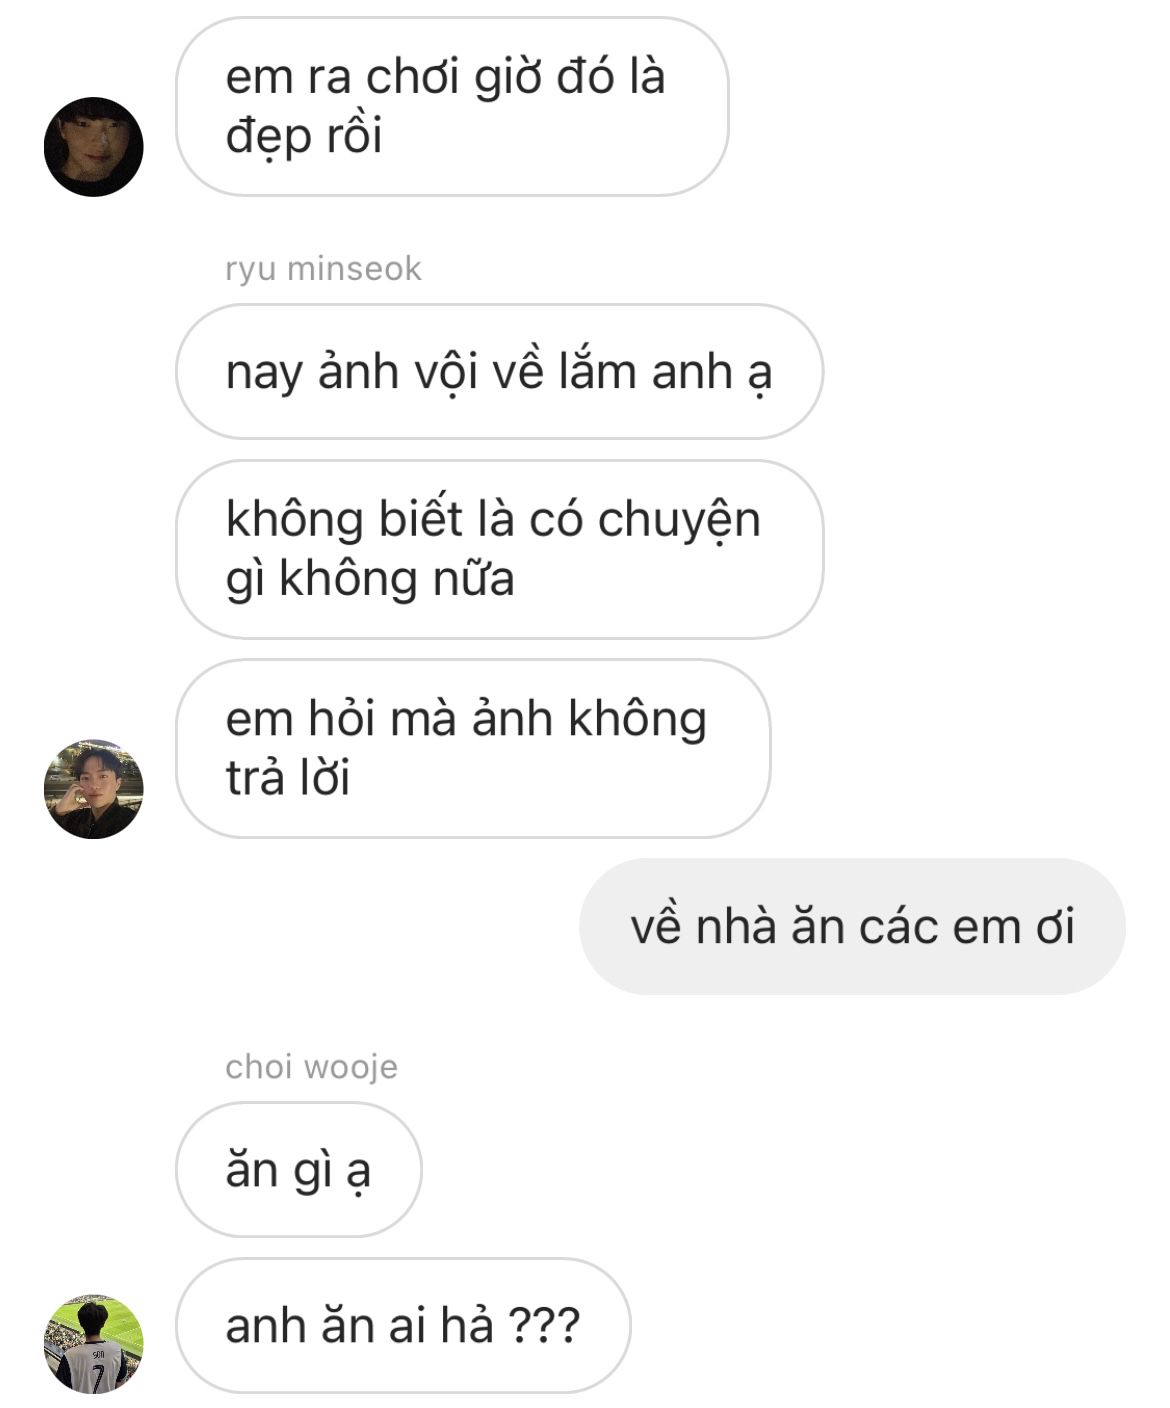Image resolution: width=1170 pixels, height=1408 pixels.
Task: Click the word 'vội' in minseok's first message
Action: (x=439, y=372)
